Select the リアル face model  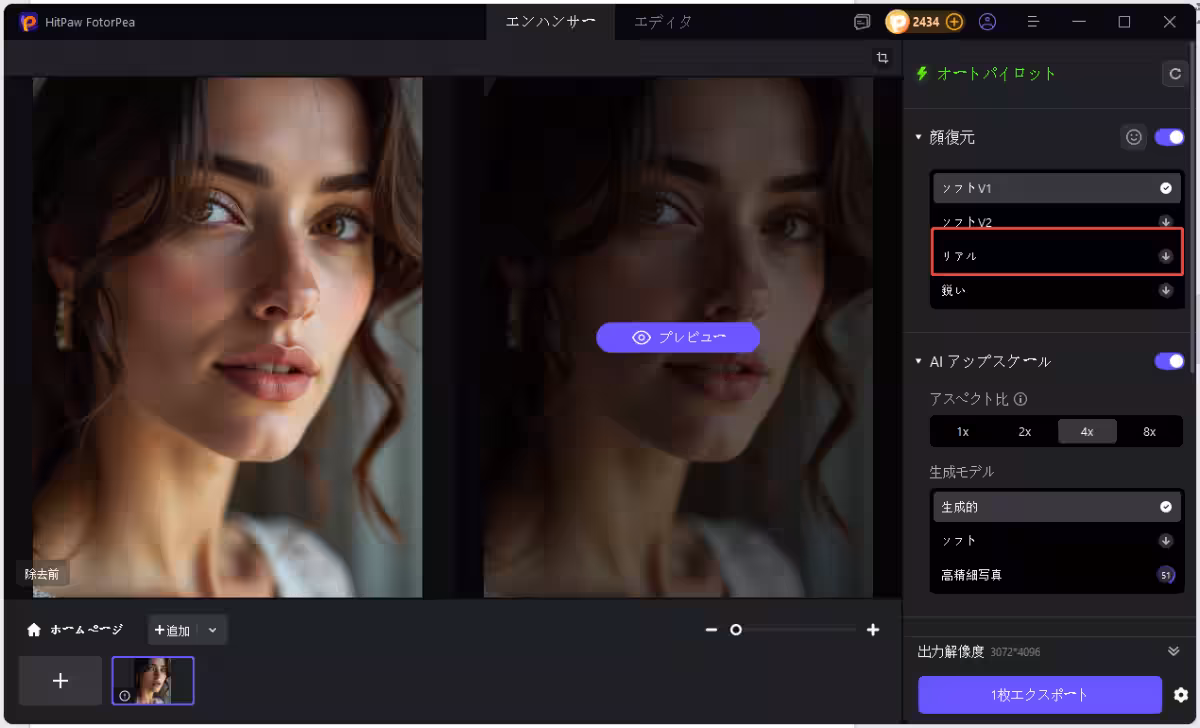click(x=1056, y=256)
